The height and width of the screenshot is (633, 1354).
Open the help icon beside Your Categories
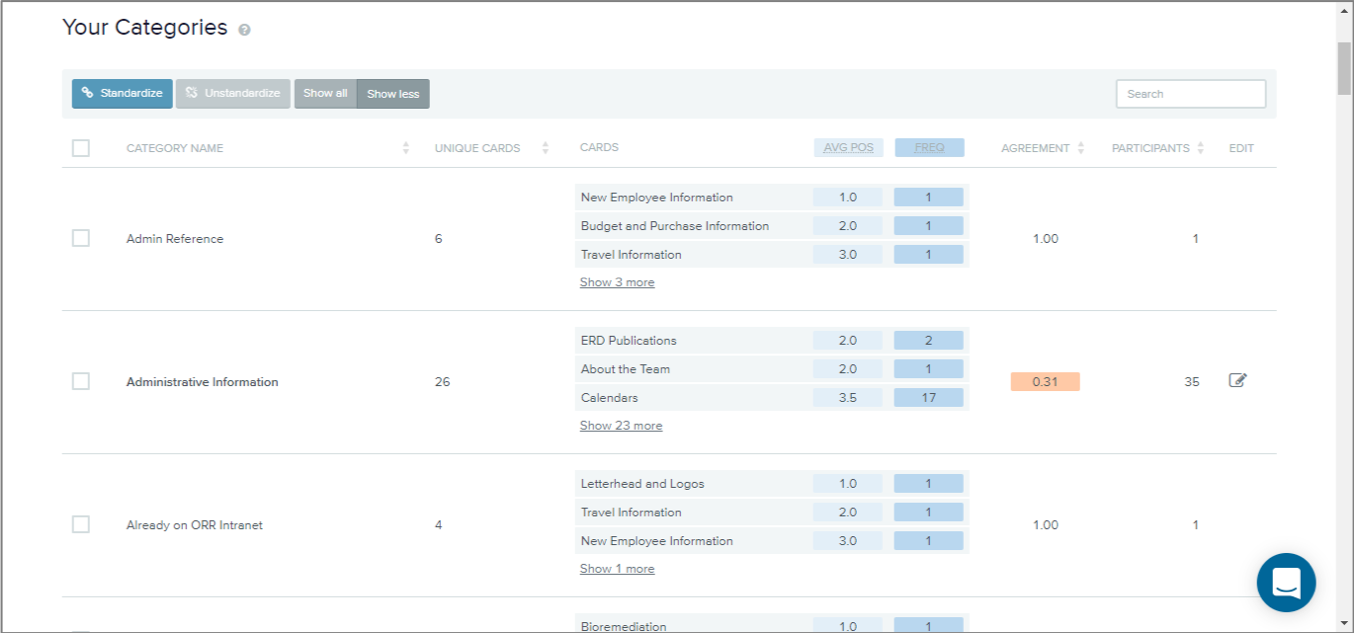tap(244, 30)
